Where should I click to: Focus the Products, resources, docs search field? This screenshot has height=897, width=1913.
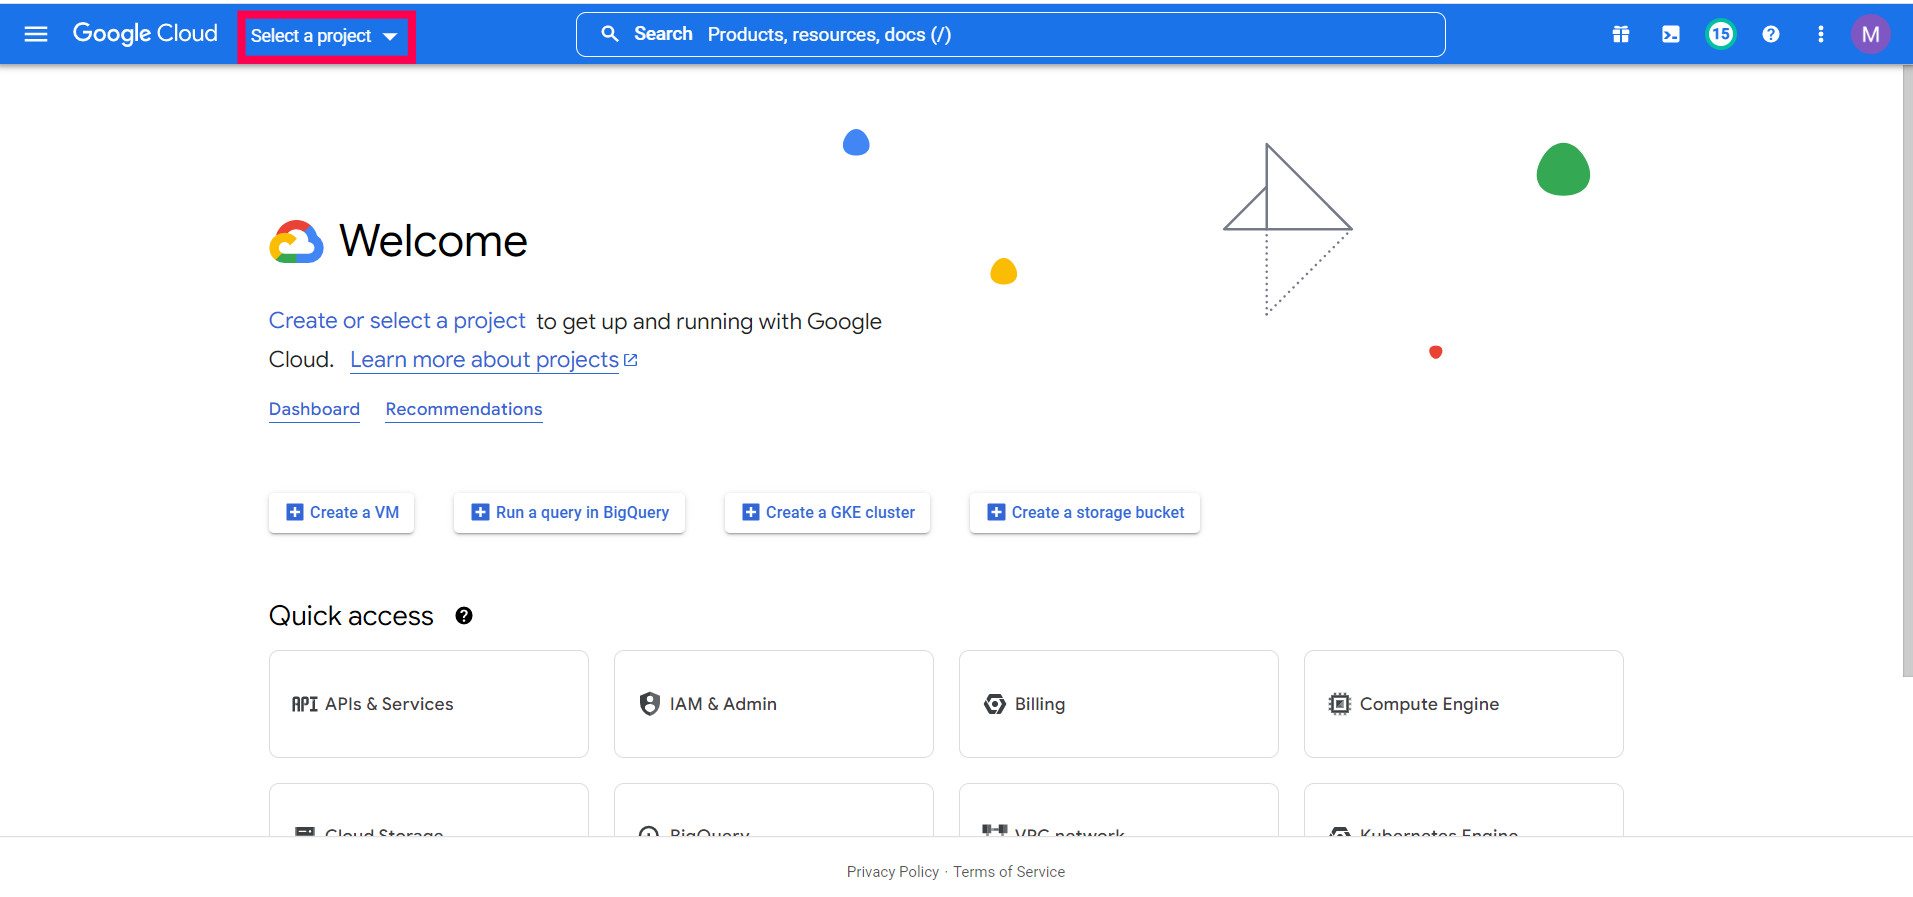1010,34
